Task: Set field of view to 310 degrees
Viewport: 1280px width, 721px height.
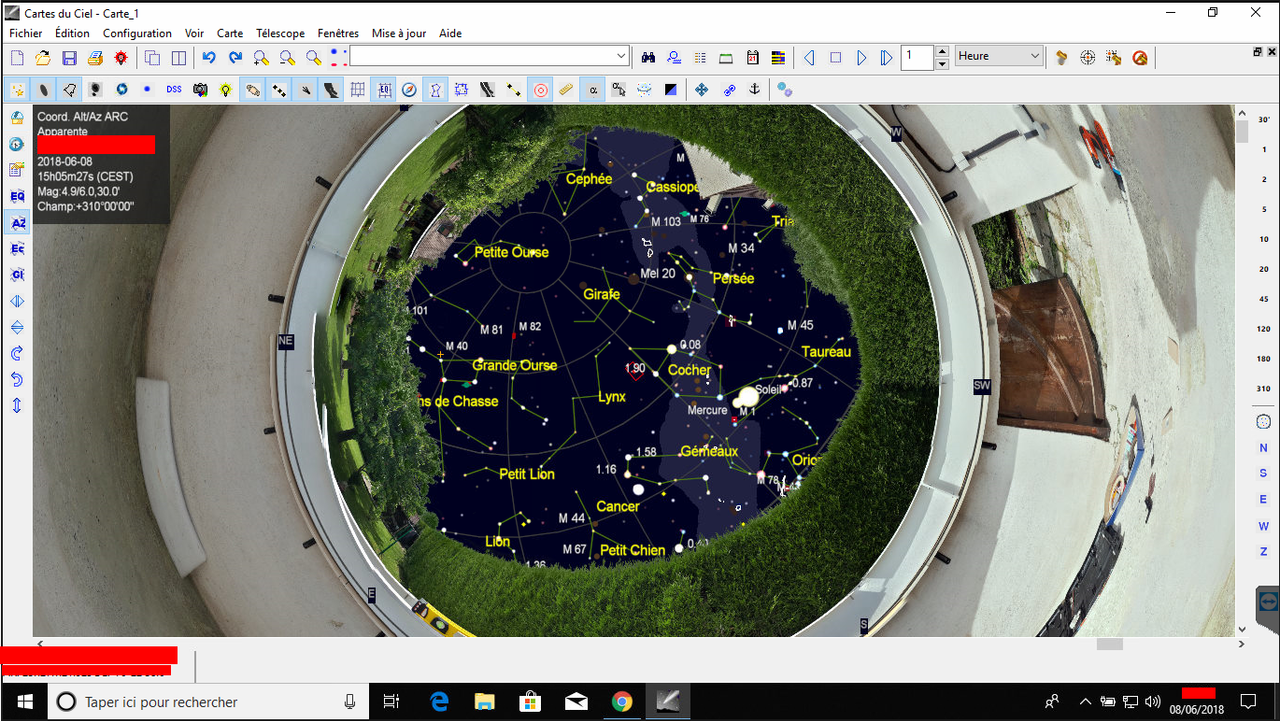Action: 1264,388
